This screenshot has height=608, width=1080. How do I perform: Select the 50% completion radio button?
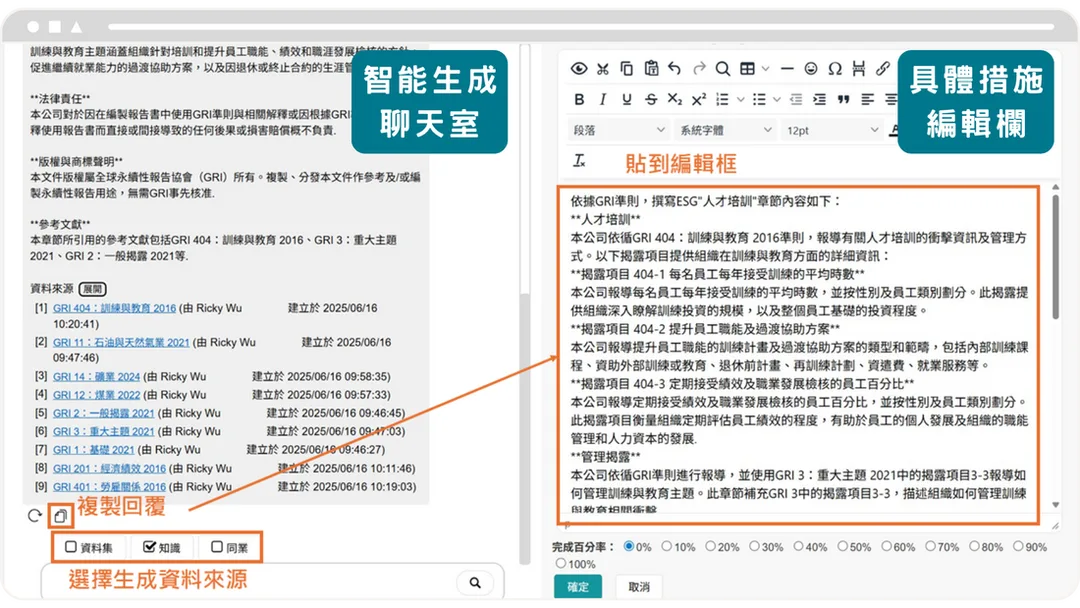[842, 546]
